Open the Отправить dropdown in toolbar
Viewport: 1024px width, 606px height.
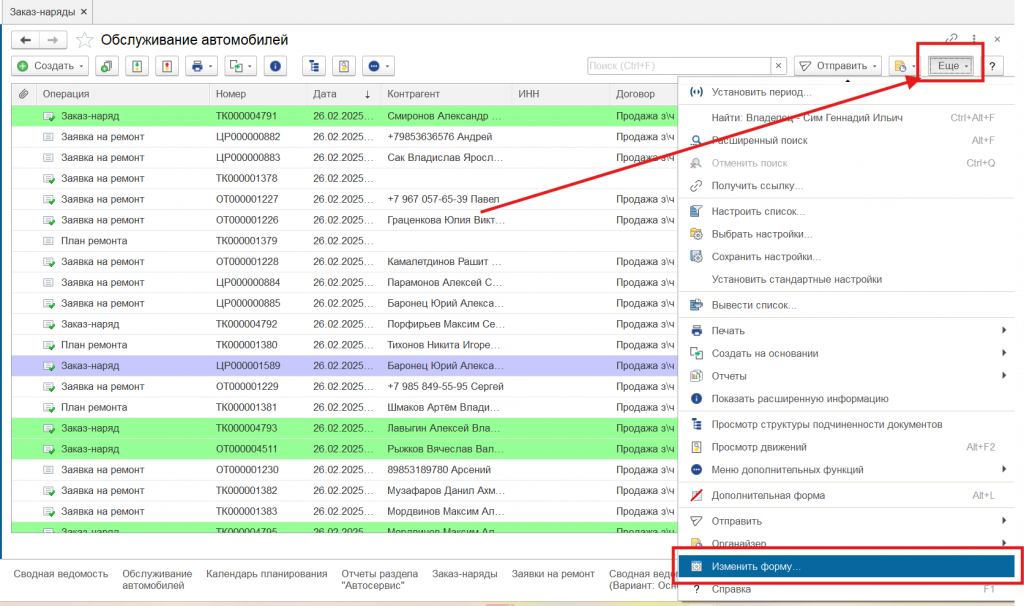click(839, 66)
